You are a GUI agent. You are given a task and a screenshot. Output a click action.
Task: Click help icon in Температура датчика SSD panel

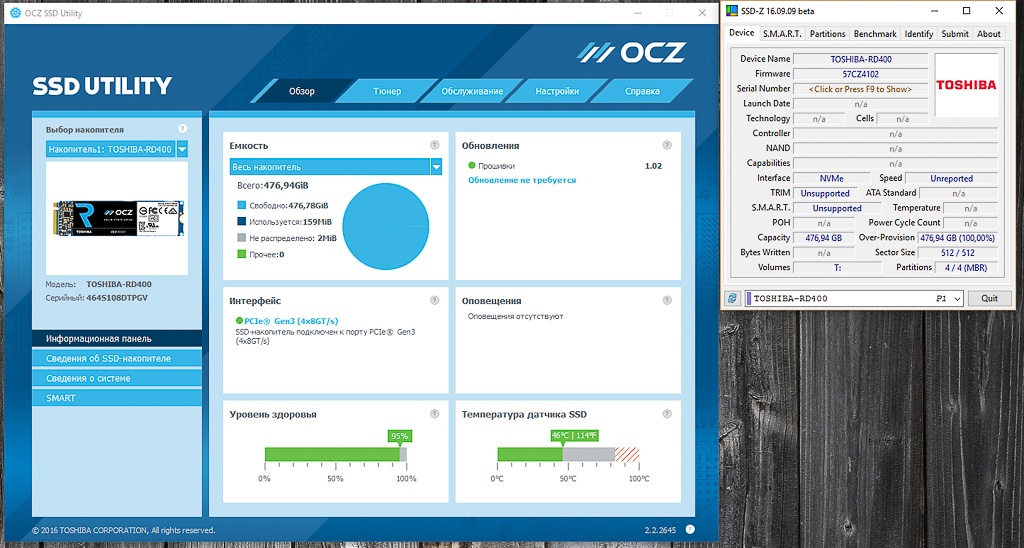click(667, 414)
